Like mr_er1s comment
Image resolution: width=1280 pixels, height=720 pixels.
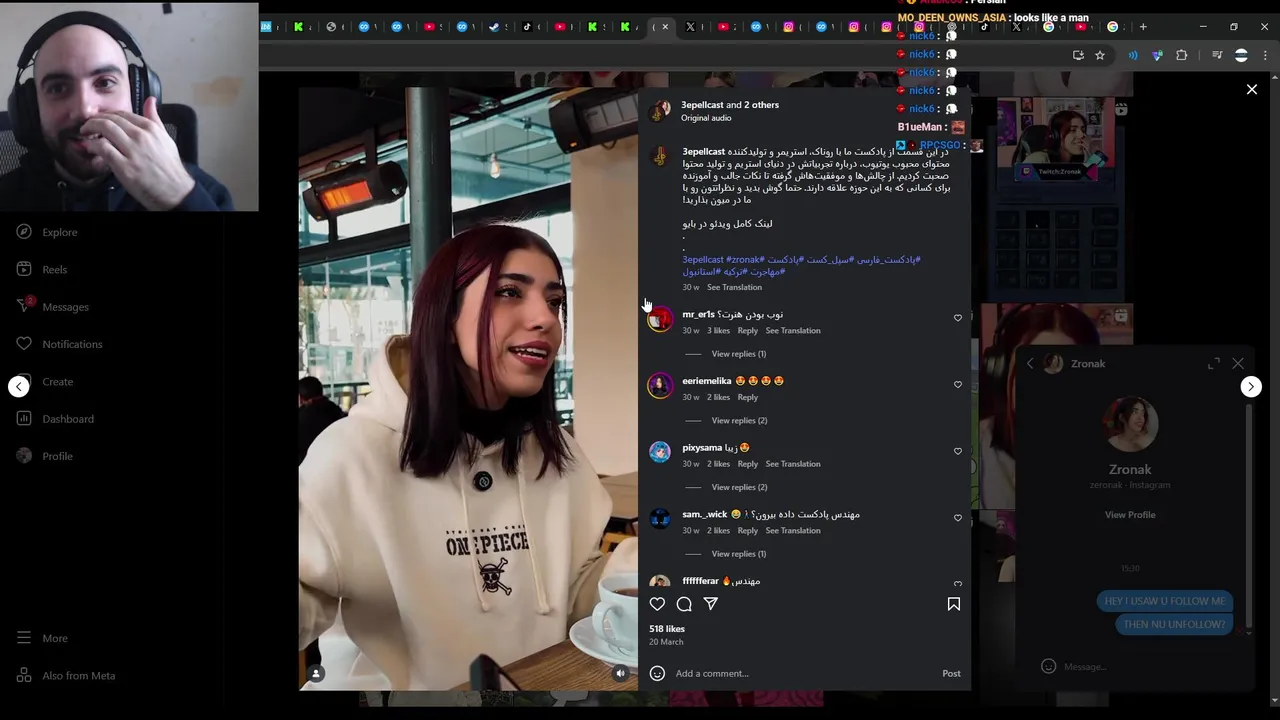tap(958, 318)
